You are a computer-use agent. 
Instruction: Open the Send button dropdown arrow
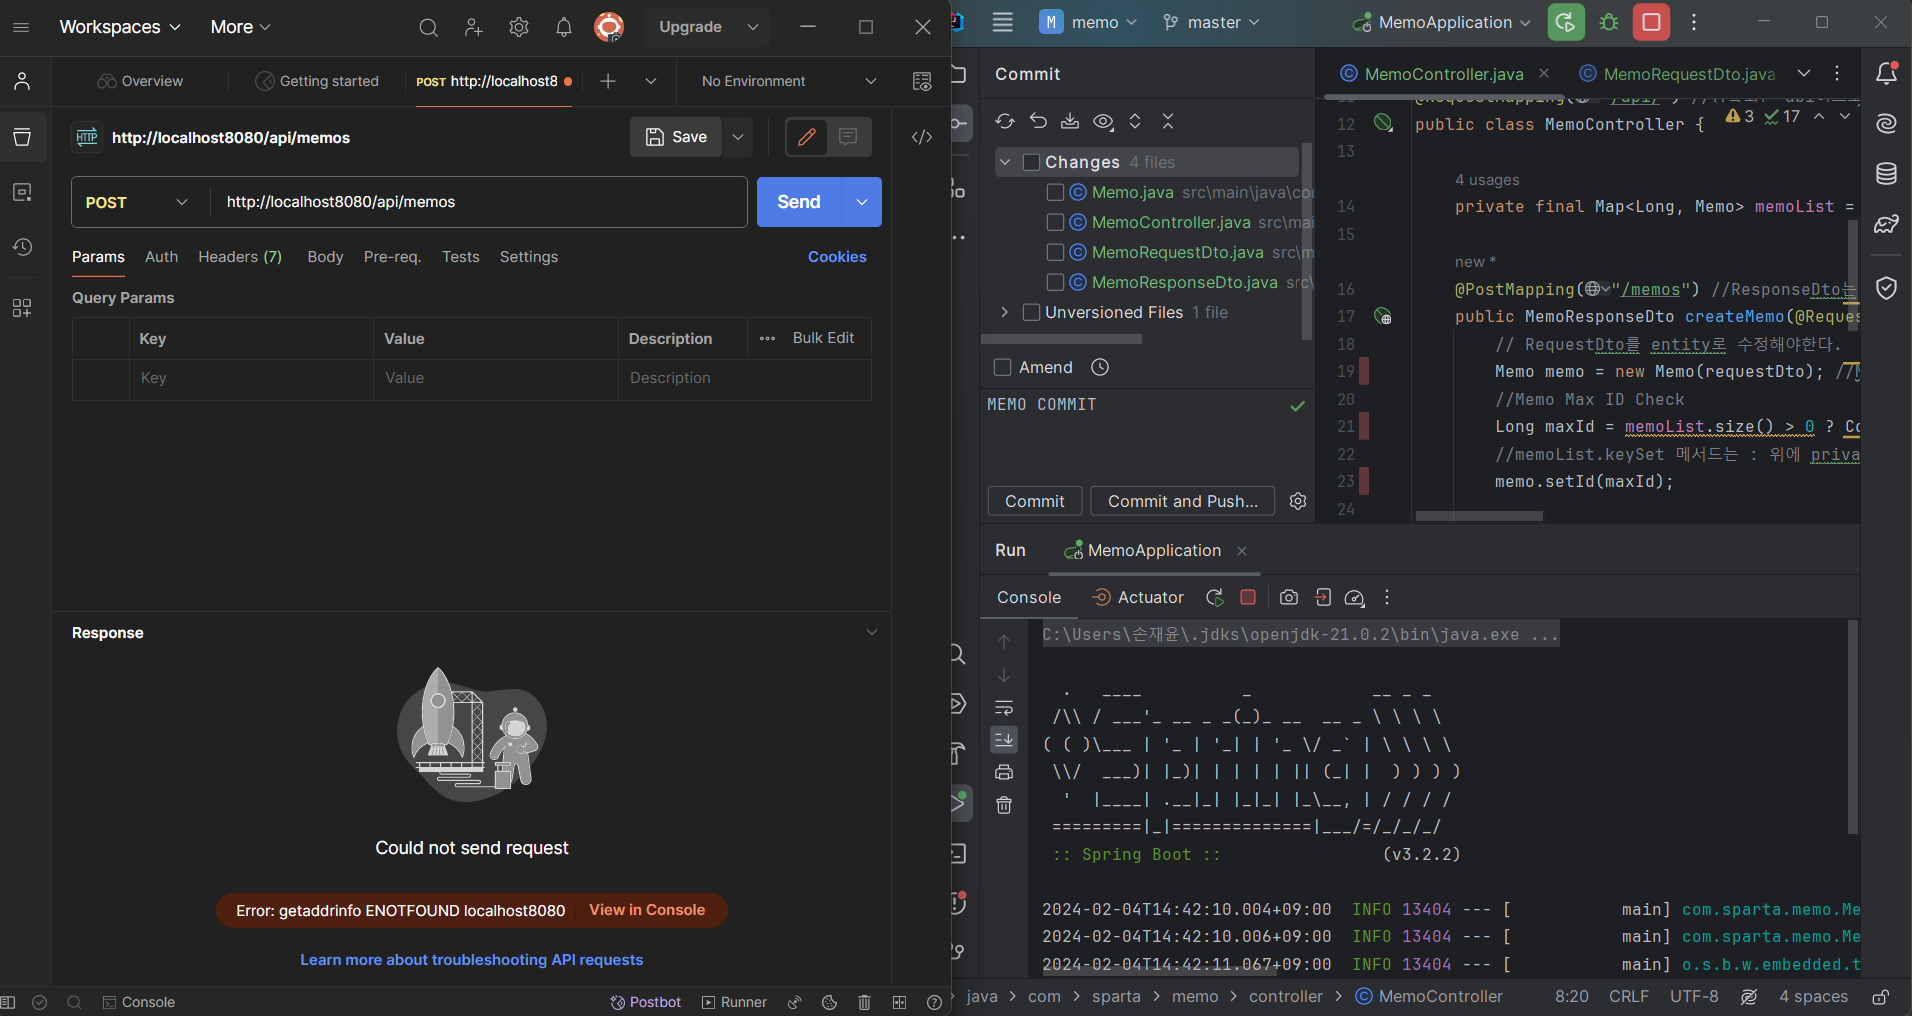(x=862, y=202)
